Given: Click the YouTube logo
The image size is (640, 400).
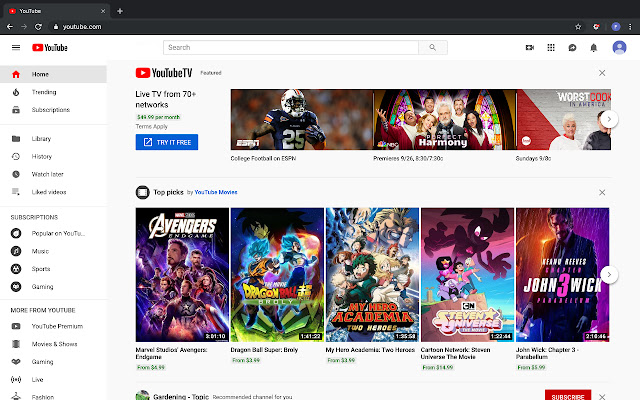Looking at the screenshot, I should click(x=50, y=48).
